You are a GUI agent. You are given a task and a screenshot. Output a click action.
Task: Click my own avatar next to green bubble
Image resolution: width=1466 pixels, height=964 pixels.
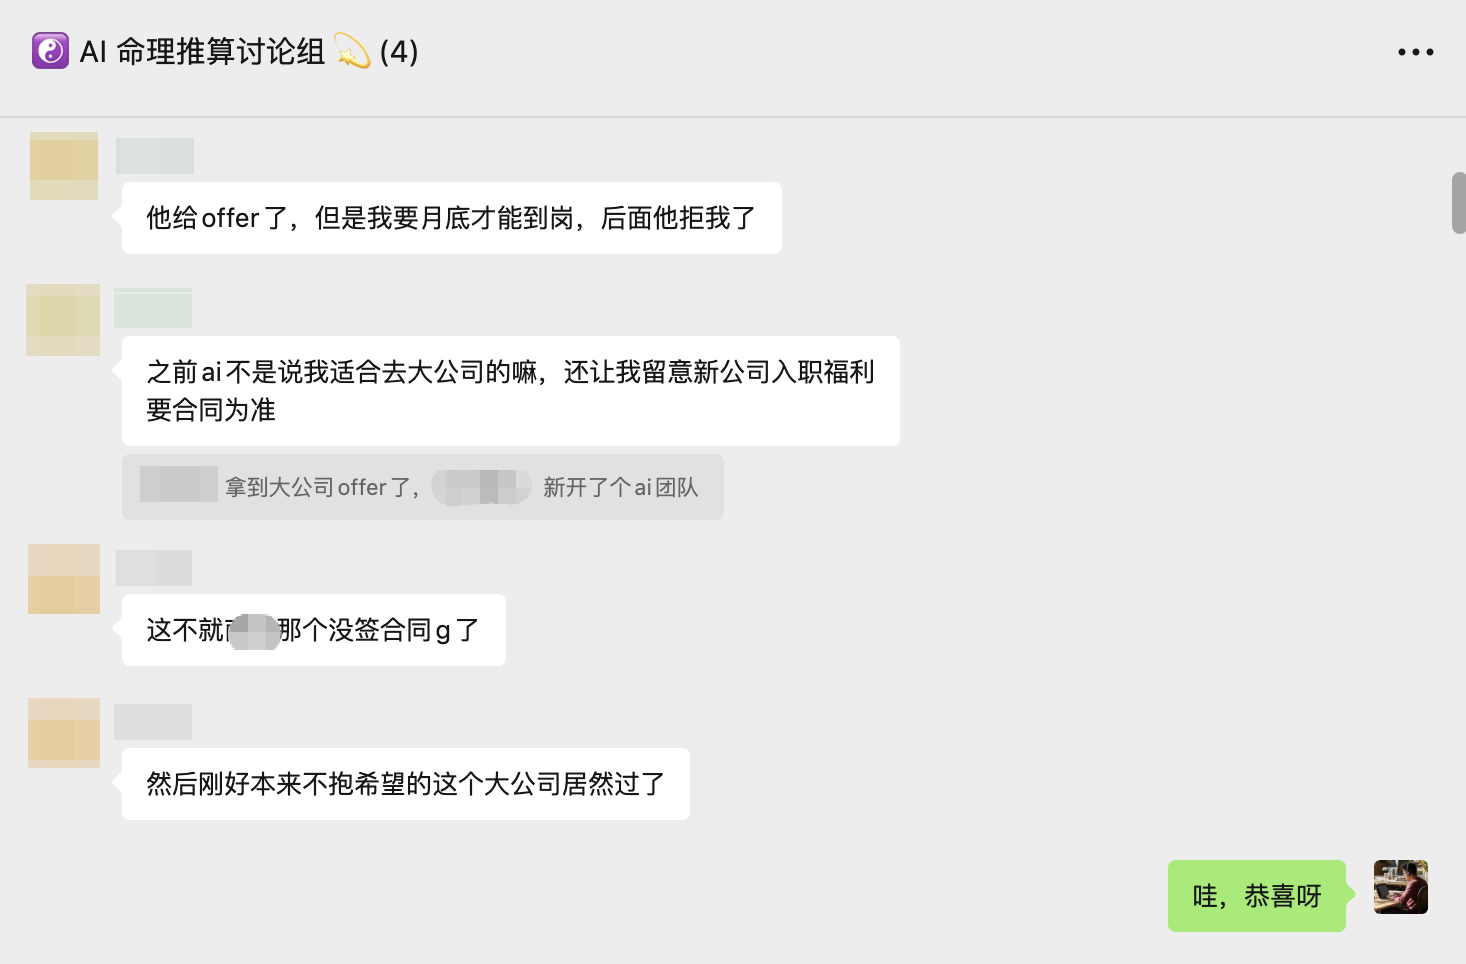(x=1401, y=887)
